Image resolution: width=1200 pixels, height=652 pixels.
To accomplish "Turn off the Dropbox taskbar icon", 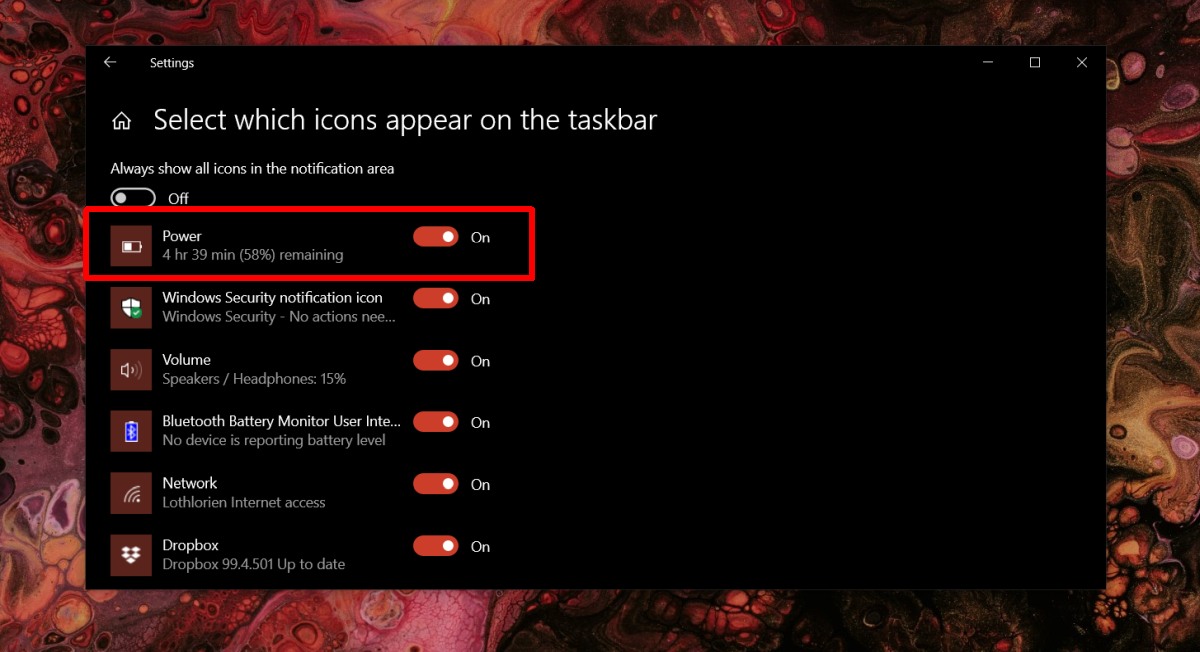I will tap(435, 546).
